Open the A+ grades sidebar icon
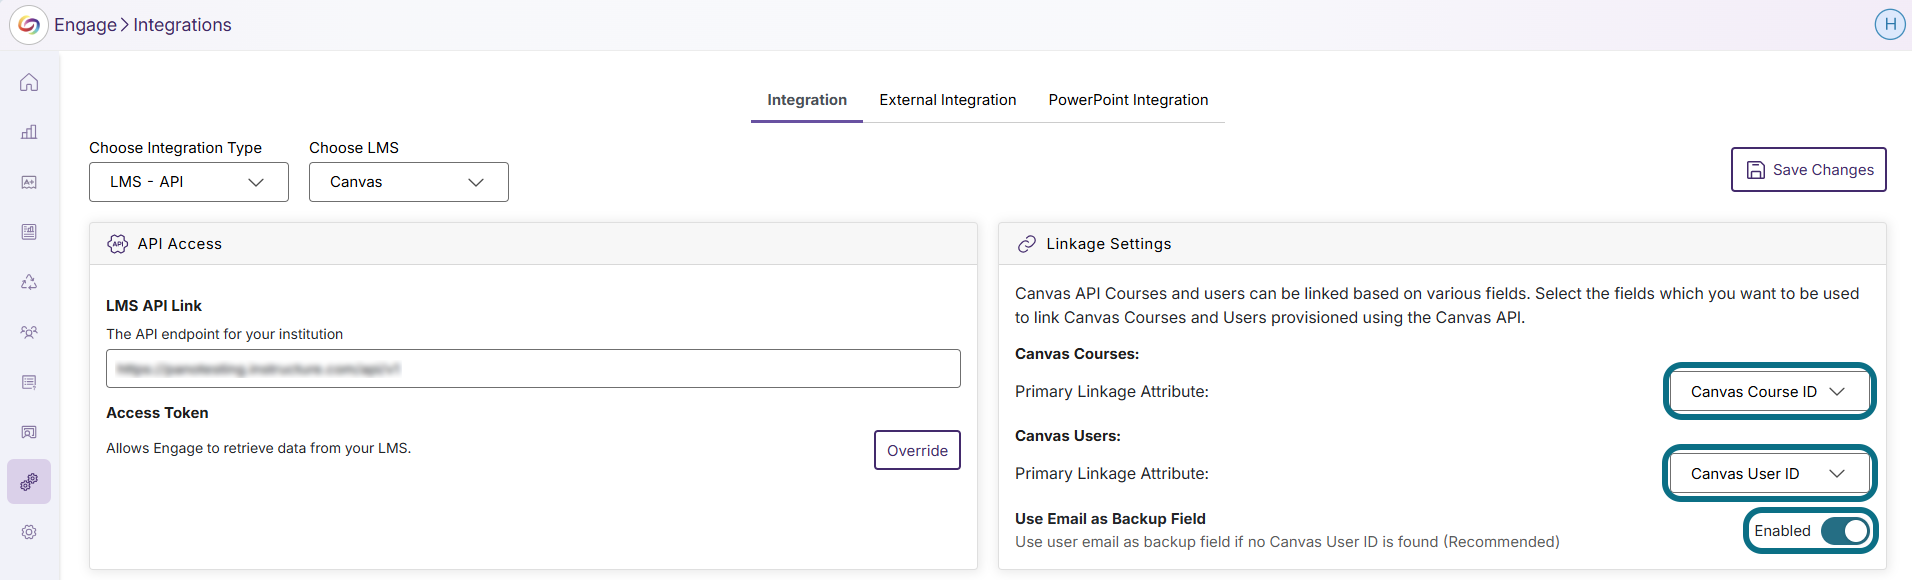 (x=29, y=182)
